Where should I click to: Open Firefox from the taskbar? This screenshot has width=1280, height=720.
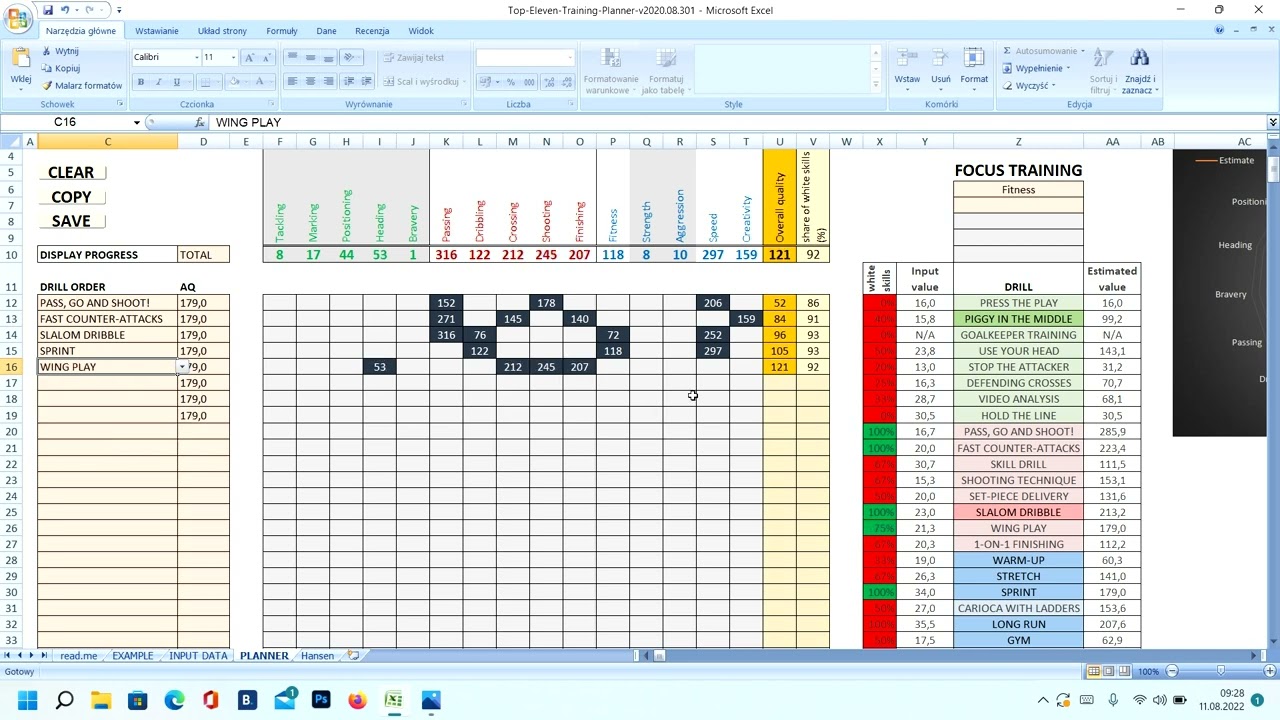357,700
